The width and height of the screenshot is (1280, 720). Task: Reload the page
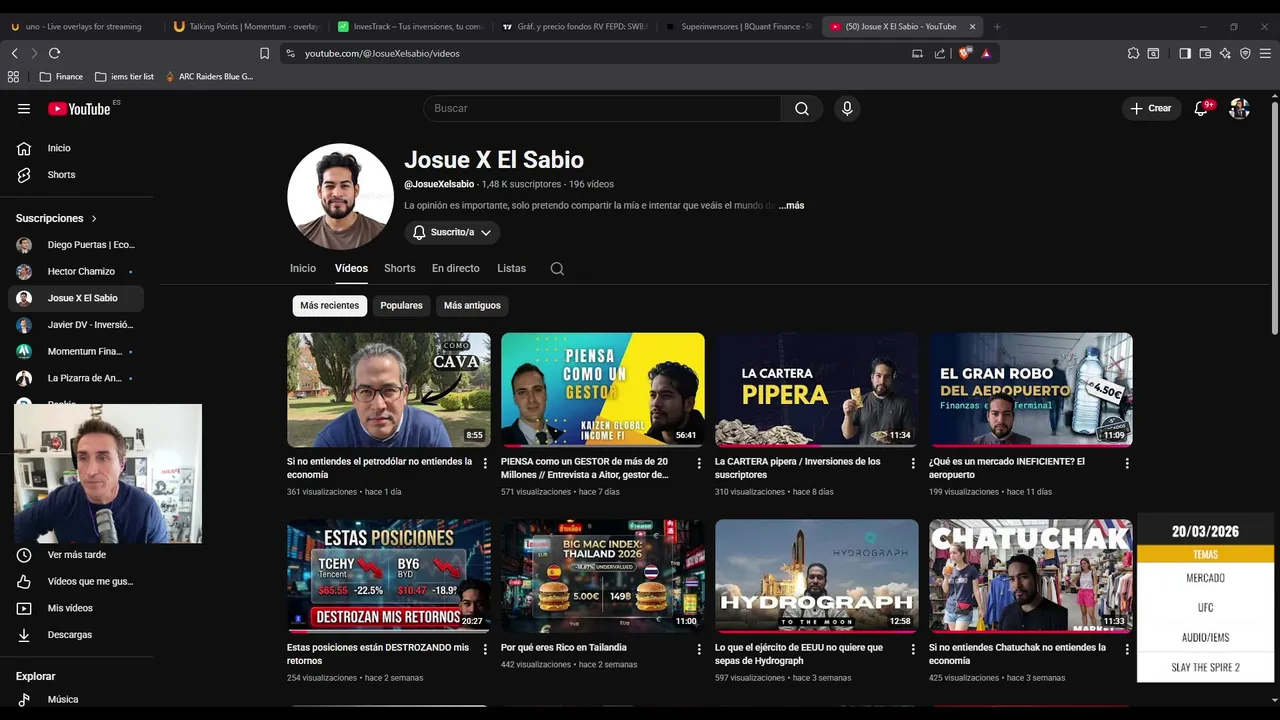[x=54, y=53]
